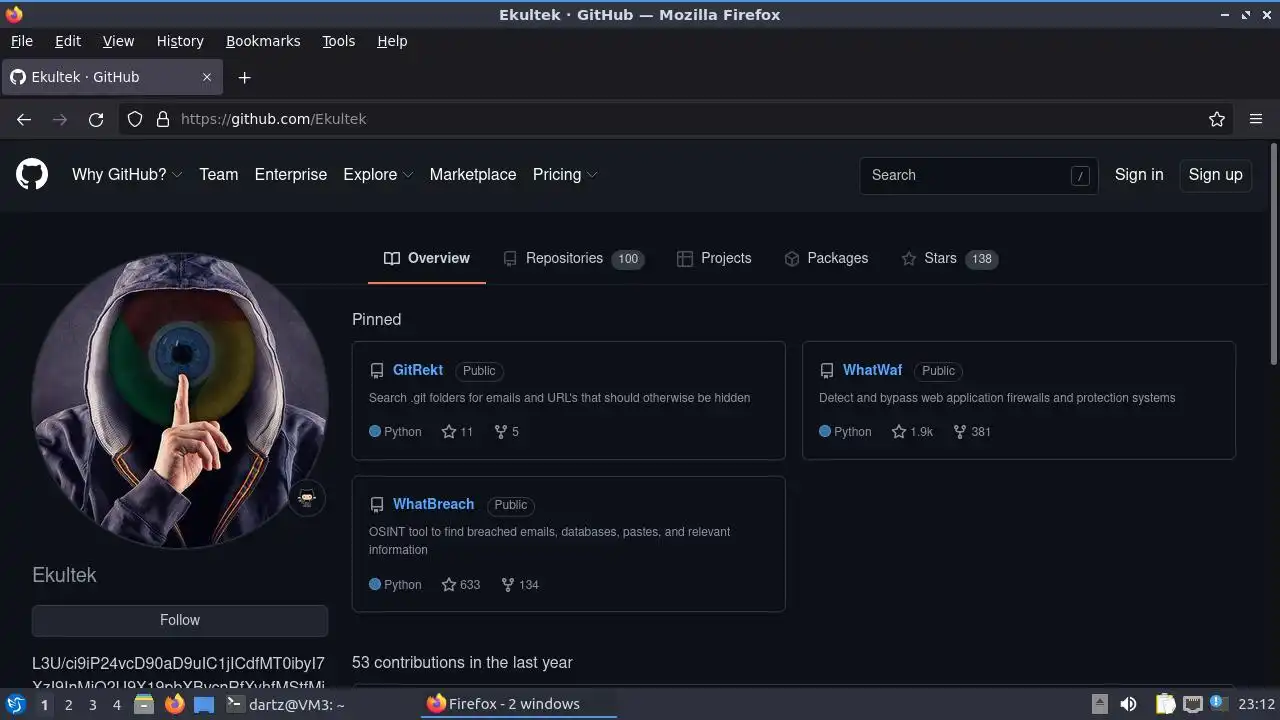Open WhatBreach forks showing 134

click(x=519, y=585)
